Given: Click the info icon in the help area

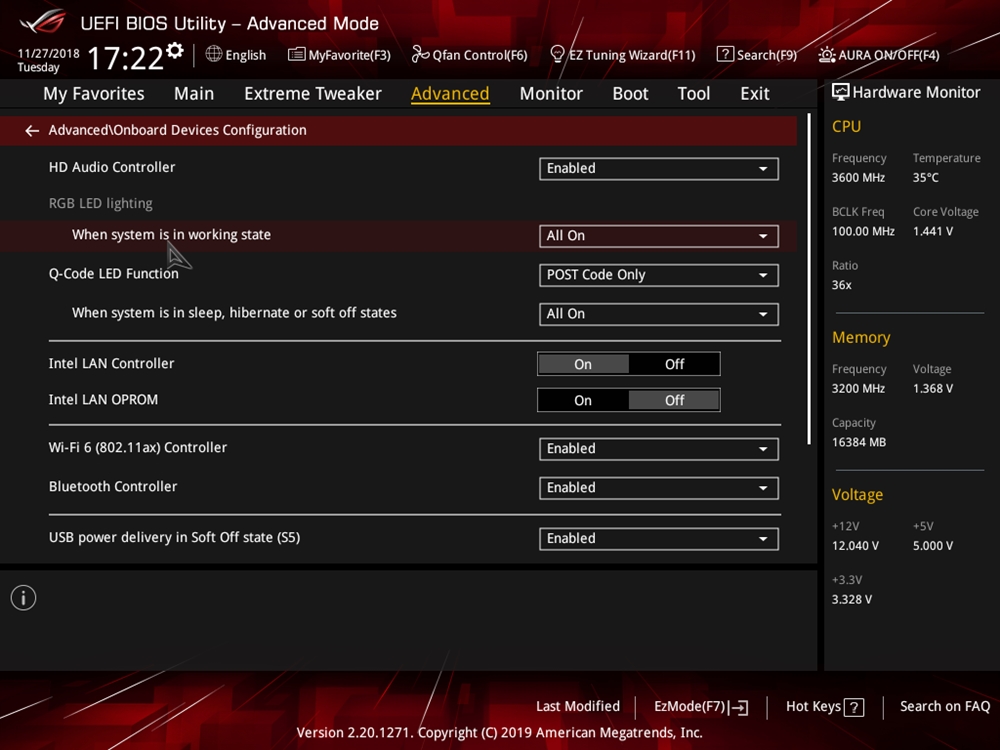Looking at the screenshot, I should 23,598.
